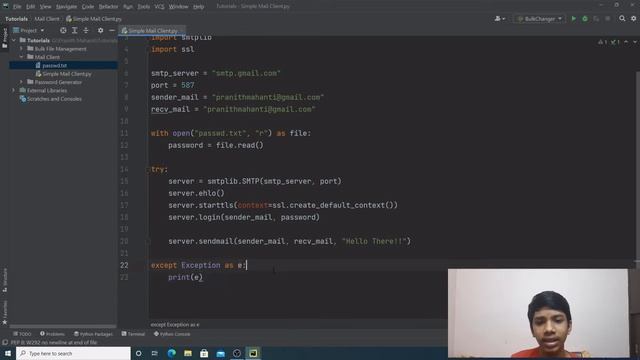The width and height of the screenshot is (640, 360).
Task: Toggle Project tool window from left stripe
Action: coord(5,39)
